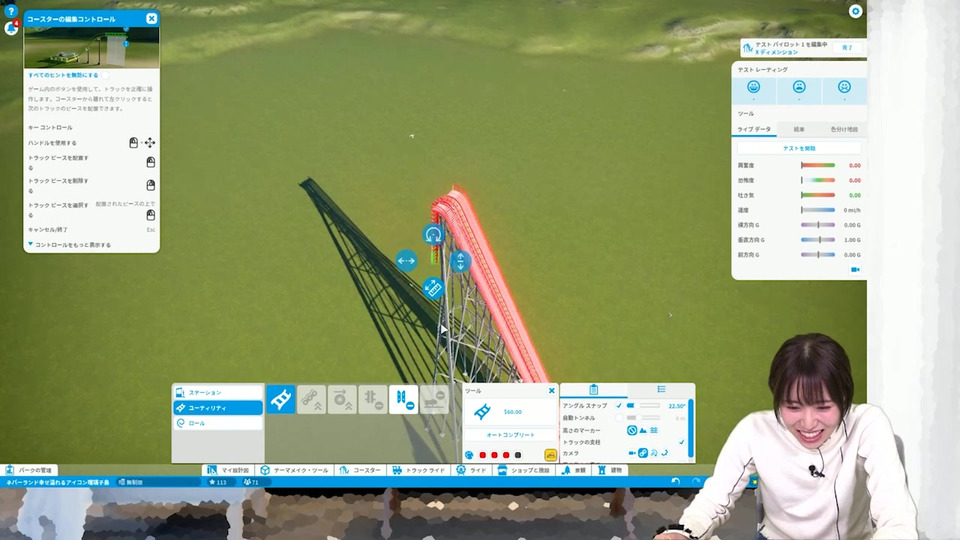Select the first カメラ mode icon
960x540 pixels.
pyautogui.click(x=632, y=453)
